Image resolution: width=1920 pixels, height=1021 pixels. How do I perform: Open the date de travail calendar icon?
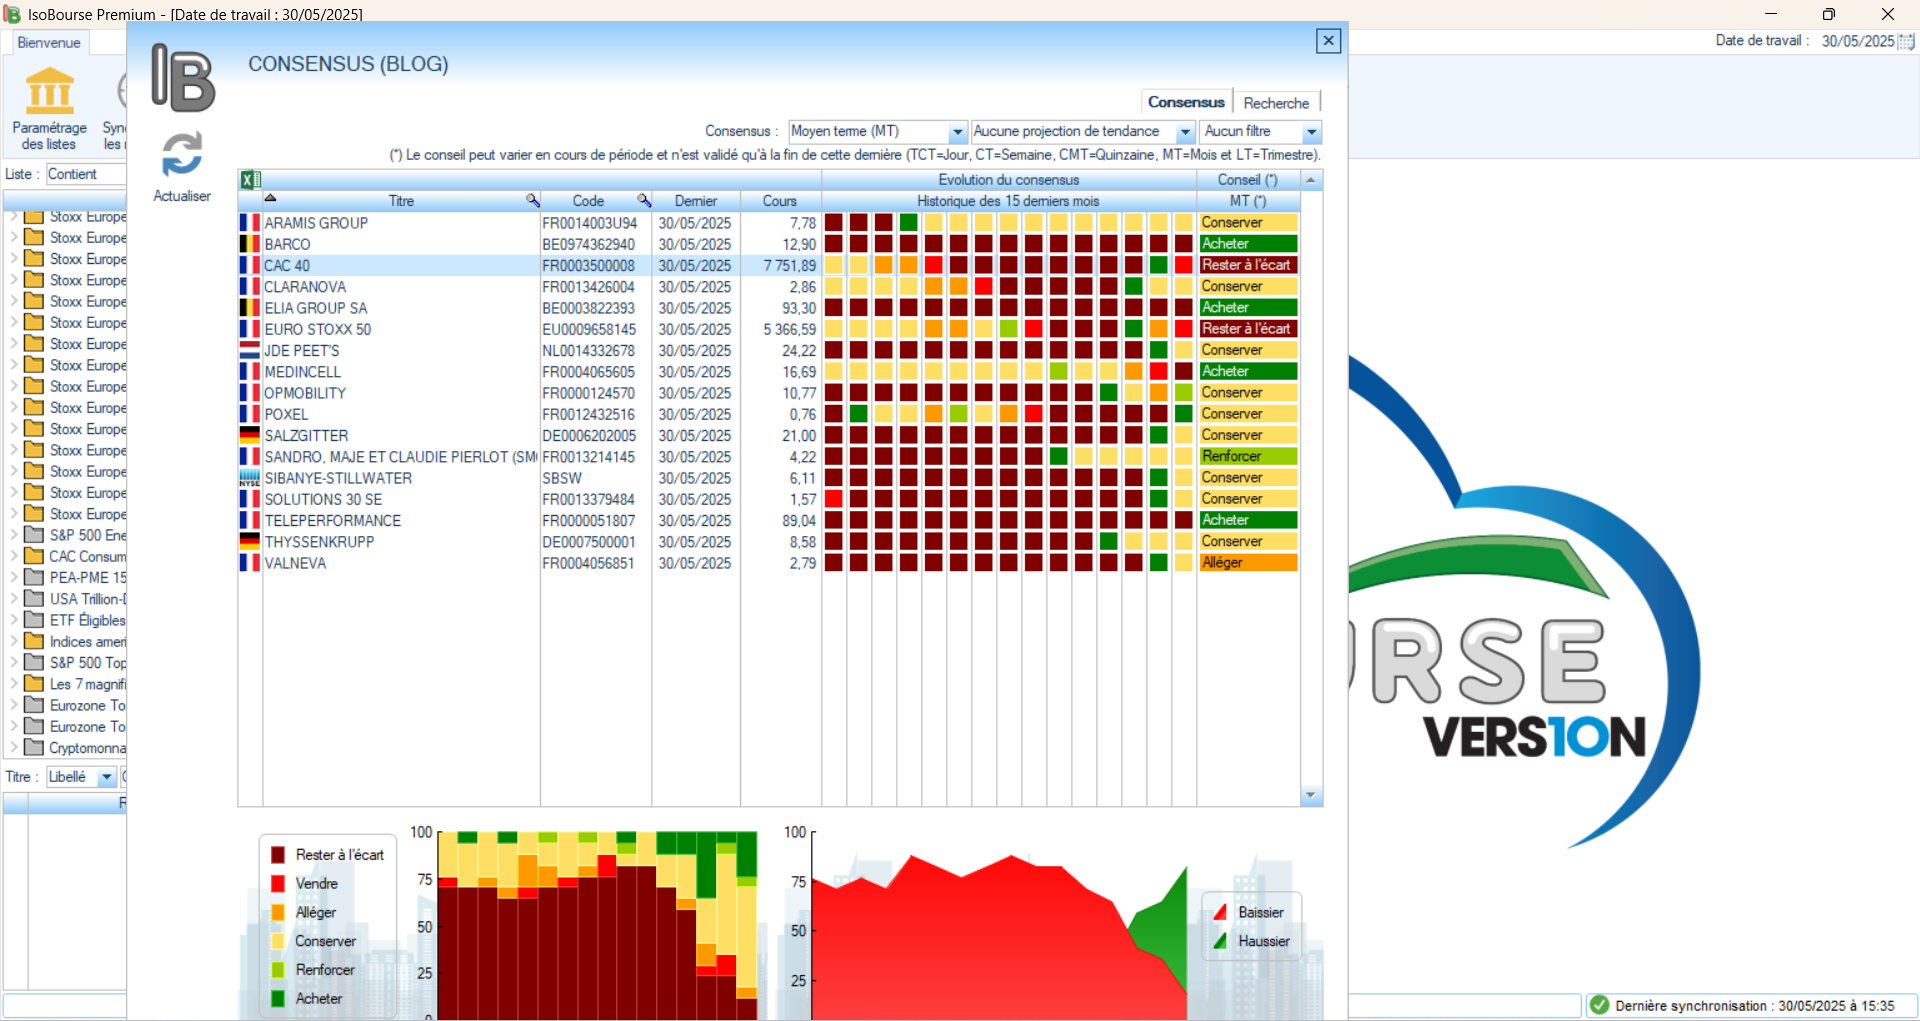1906,41
